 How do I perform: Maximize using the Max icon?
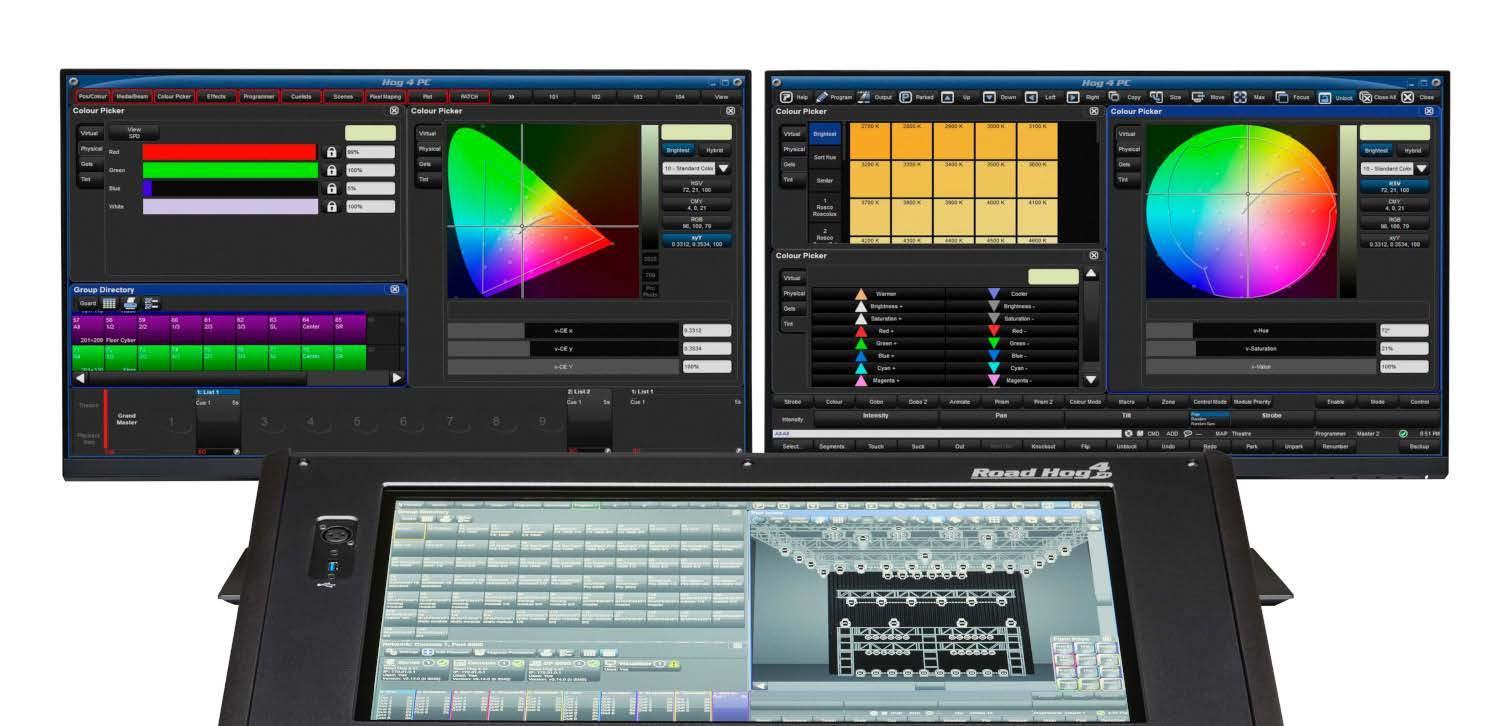[x=1240, y=97]
